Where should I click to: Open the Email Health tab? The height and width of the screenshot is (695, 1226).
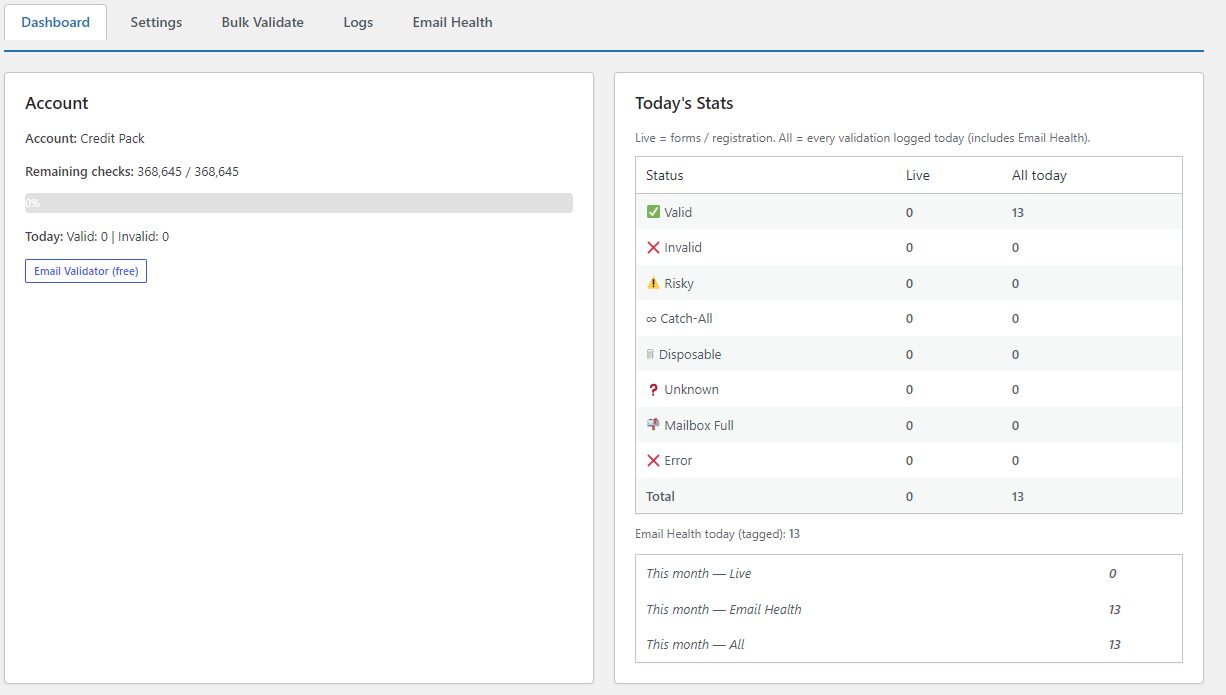pyautogui.click(x=452, y=22)
